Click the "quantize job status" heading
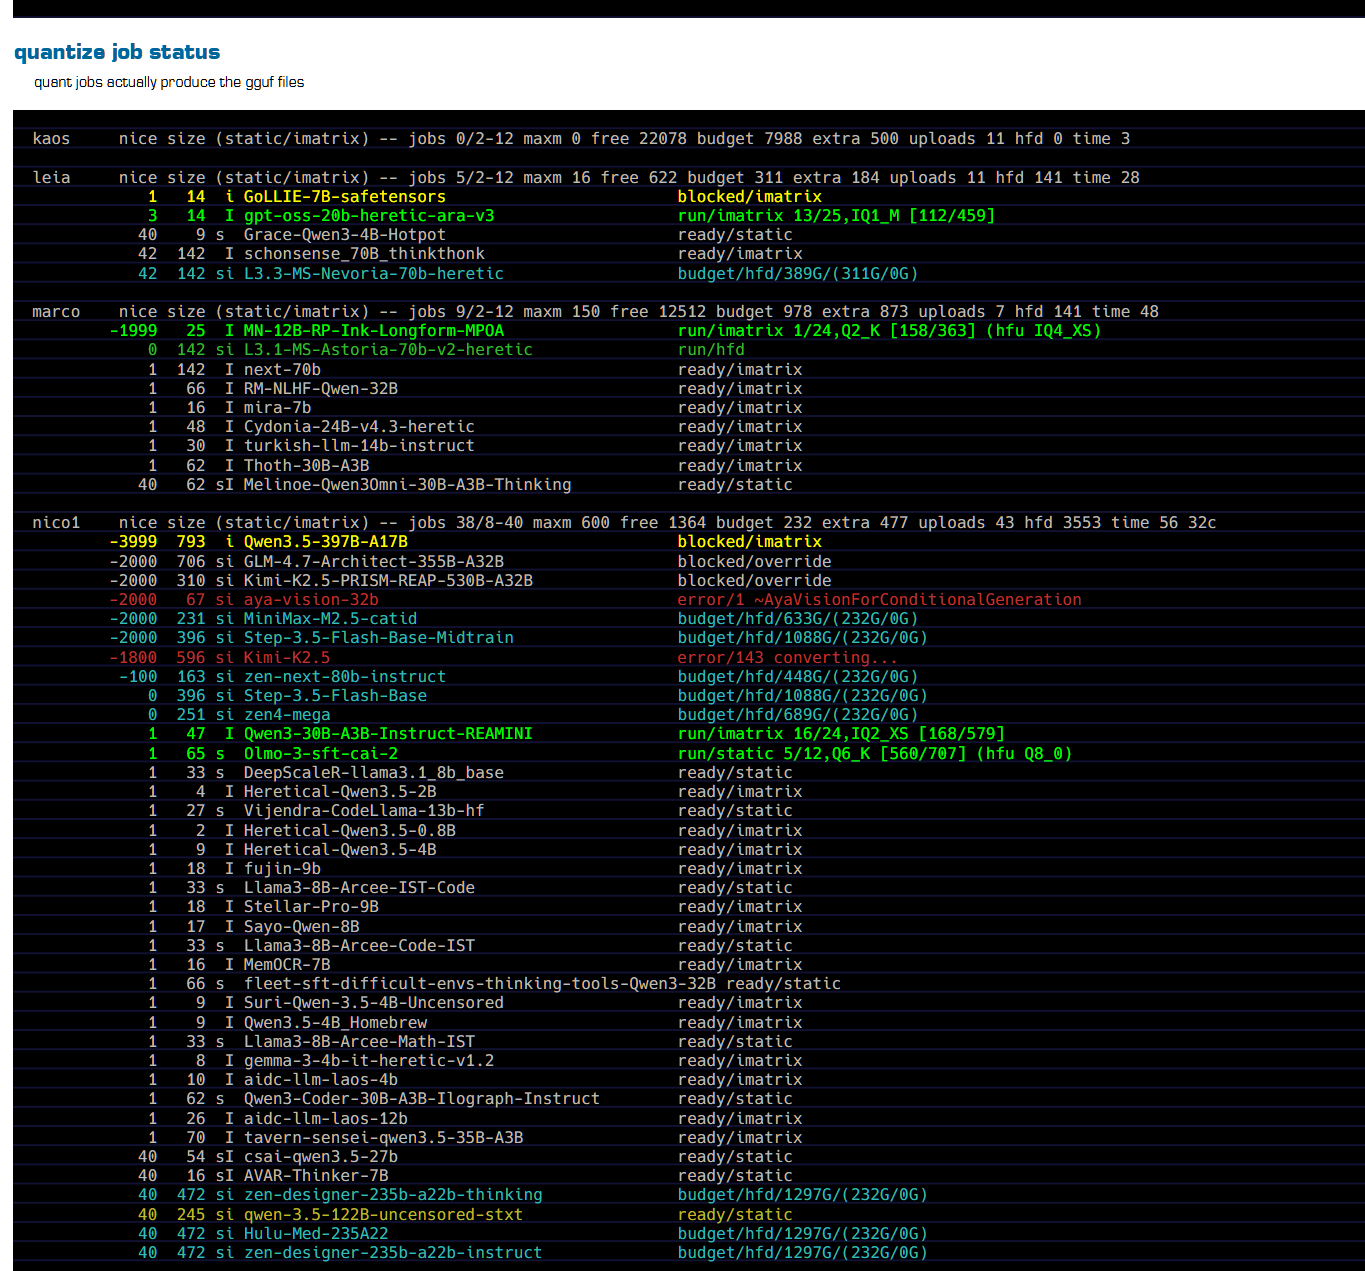Image resolution: width=1365 pixels, height=1271 pixels. (117, 52)
